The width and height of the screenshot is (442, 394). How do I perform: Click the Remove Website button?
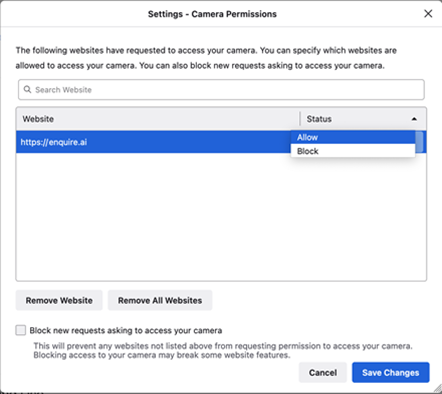[x=59, y=300]
